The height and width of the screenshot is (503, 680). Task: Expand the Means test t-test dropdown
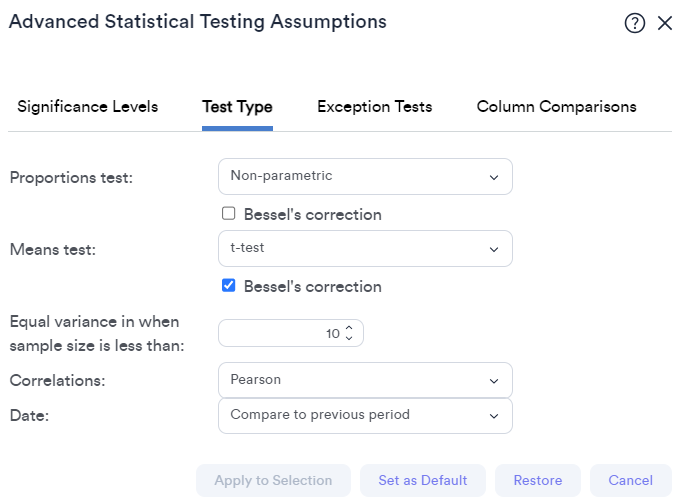click(x=365, y=248)
